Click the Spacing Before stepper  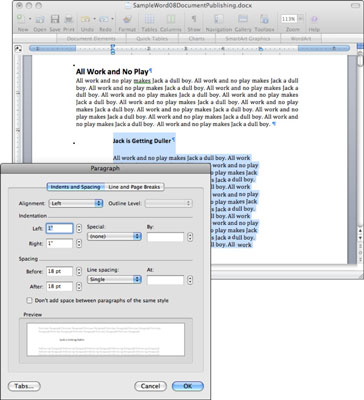[79, 271]
